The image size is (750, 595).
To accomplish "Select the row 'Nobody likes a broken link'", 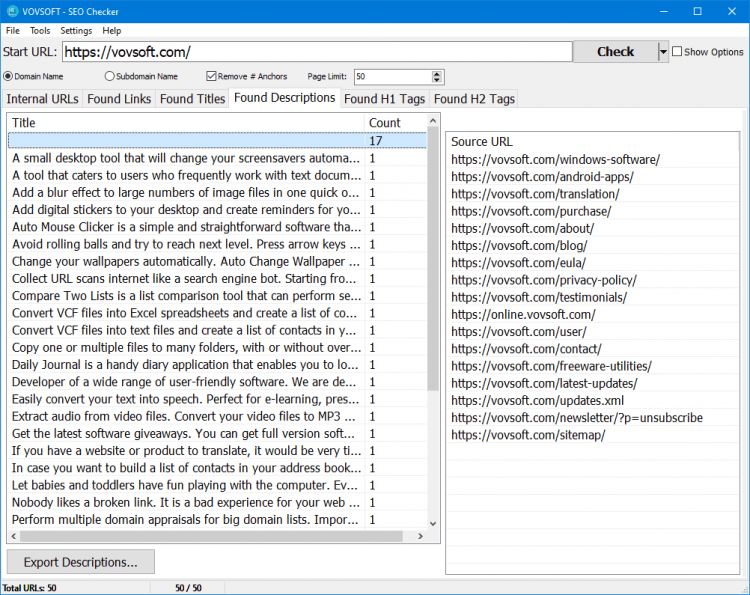I will point(217,503).
